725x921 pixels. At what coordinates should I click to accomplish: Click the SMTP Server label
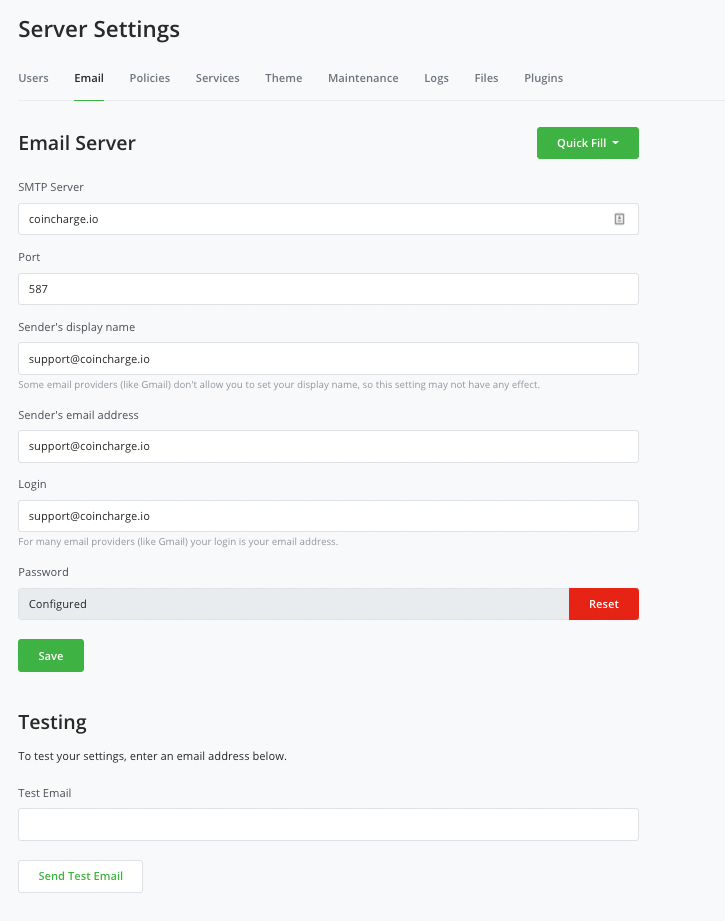(x=51, y=187)
